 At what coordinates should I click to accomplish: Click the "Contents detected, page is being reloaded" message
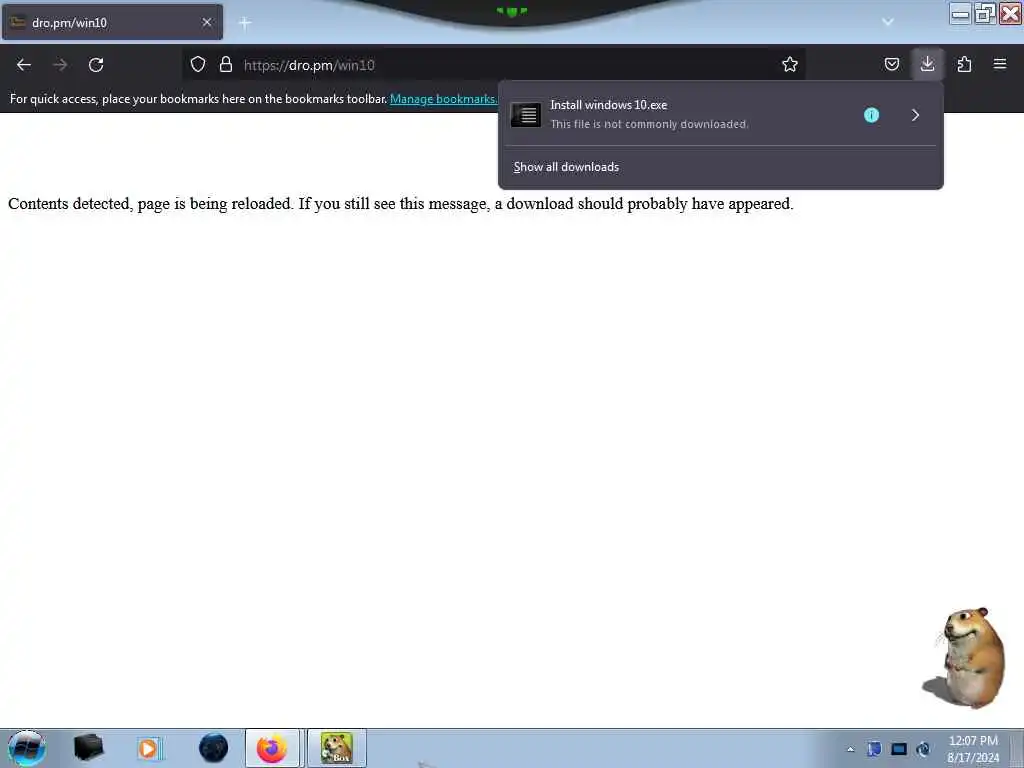click(400, 204)
